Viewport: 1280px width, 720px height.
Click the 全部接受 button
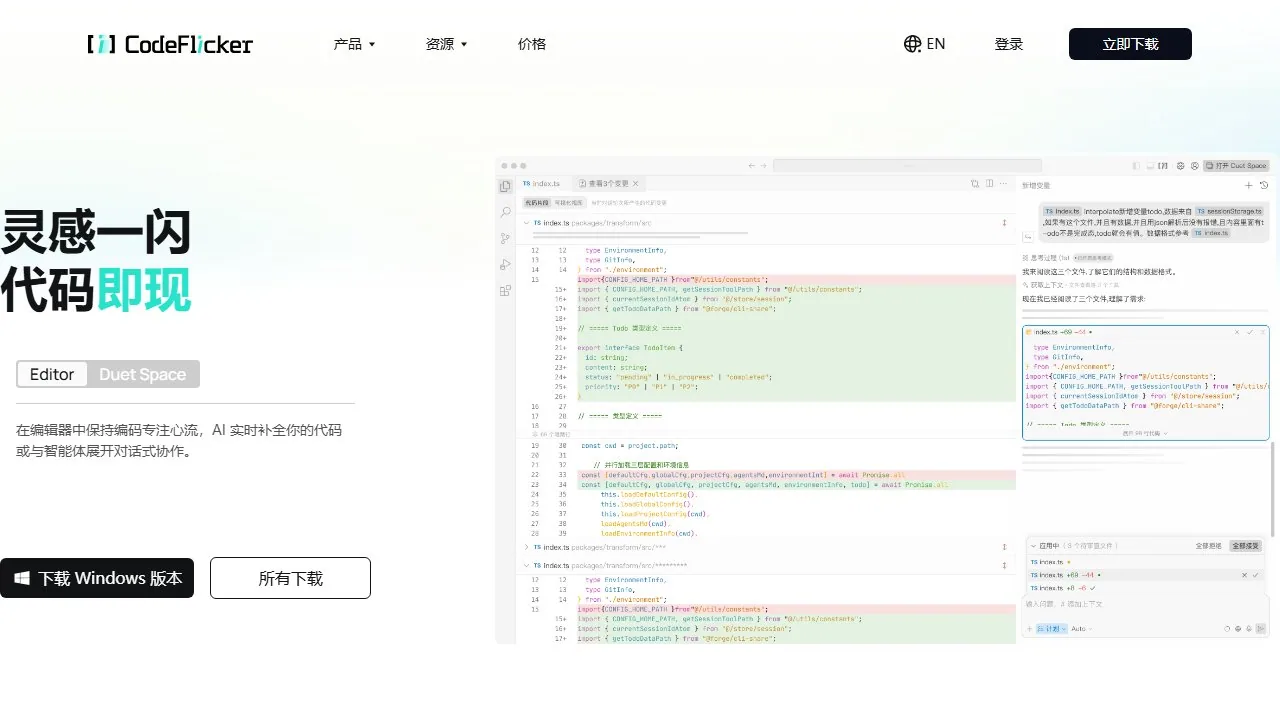[x=1246, y=546]
